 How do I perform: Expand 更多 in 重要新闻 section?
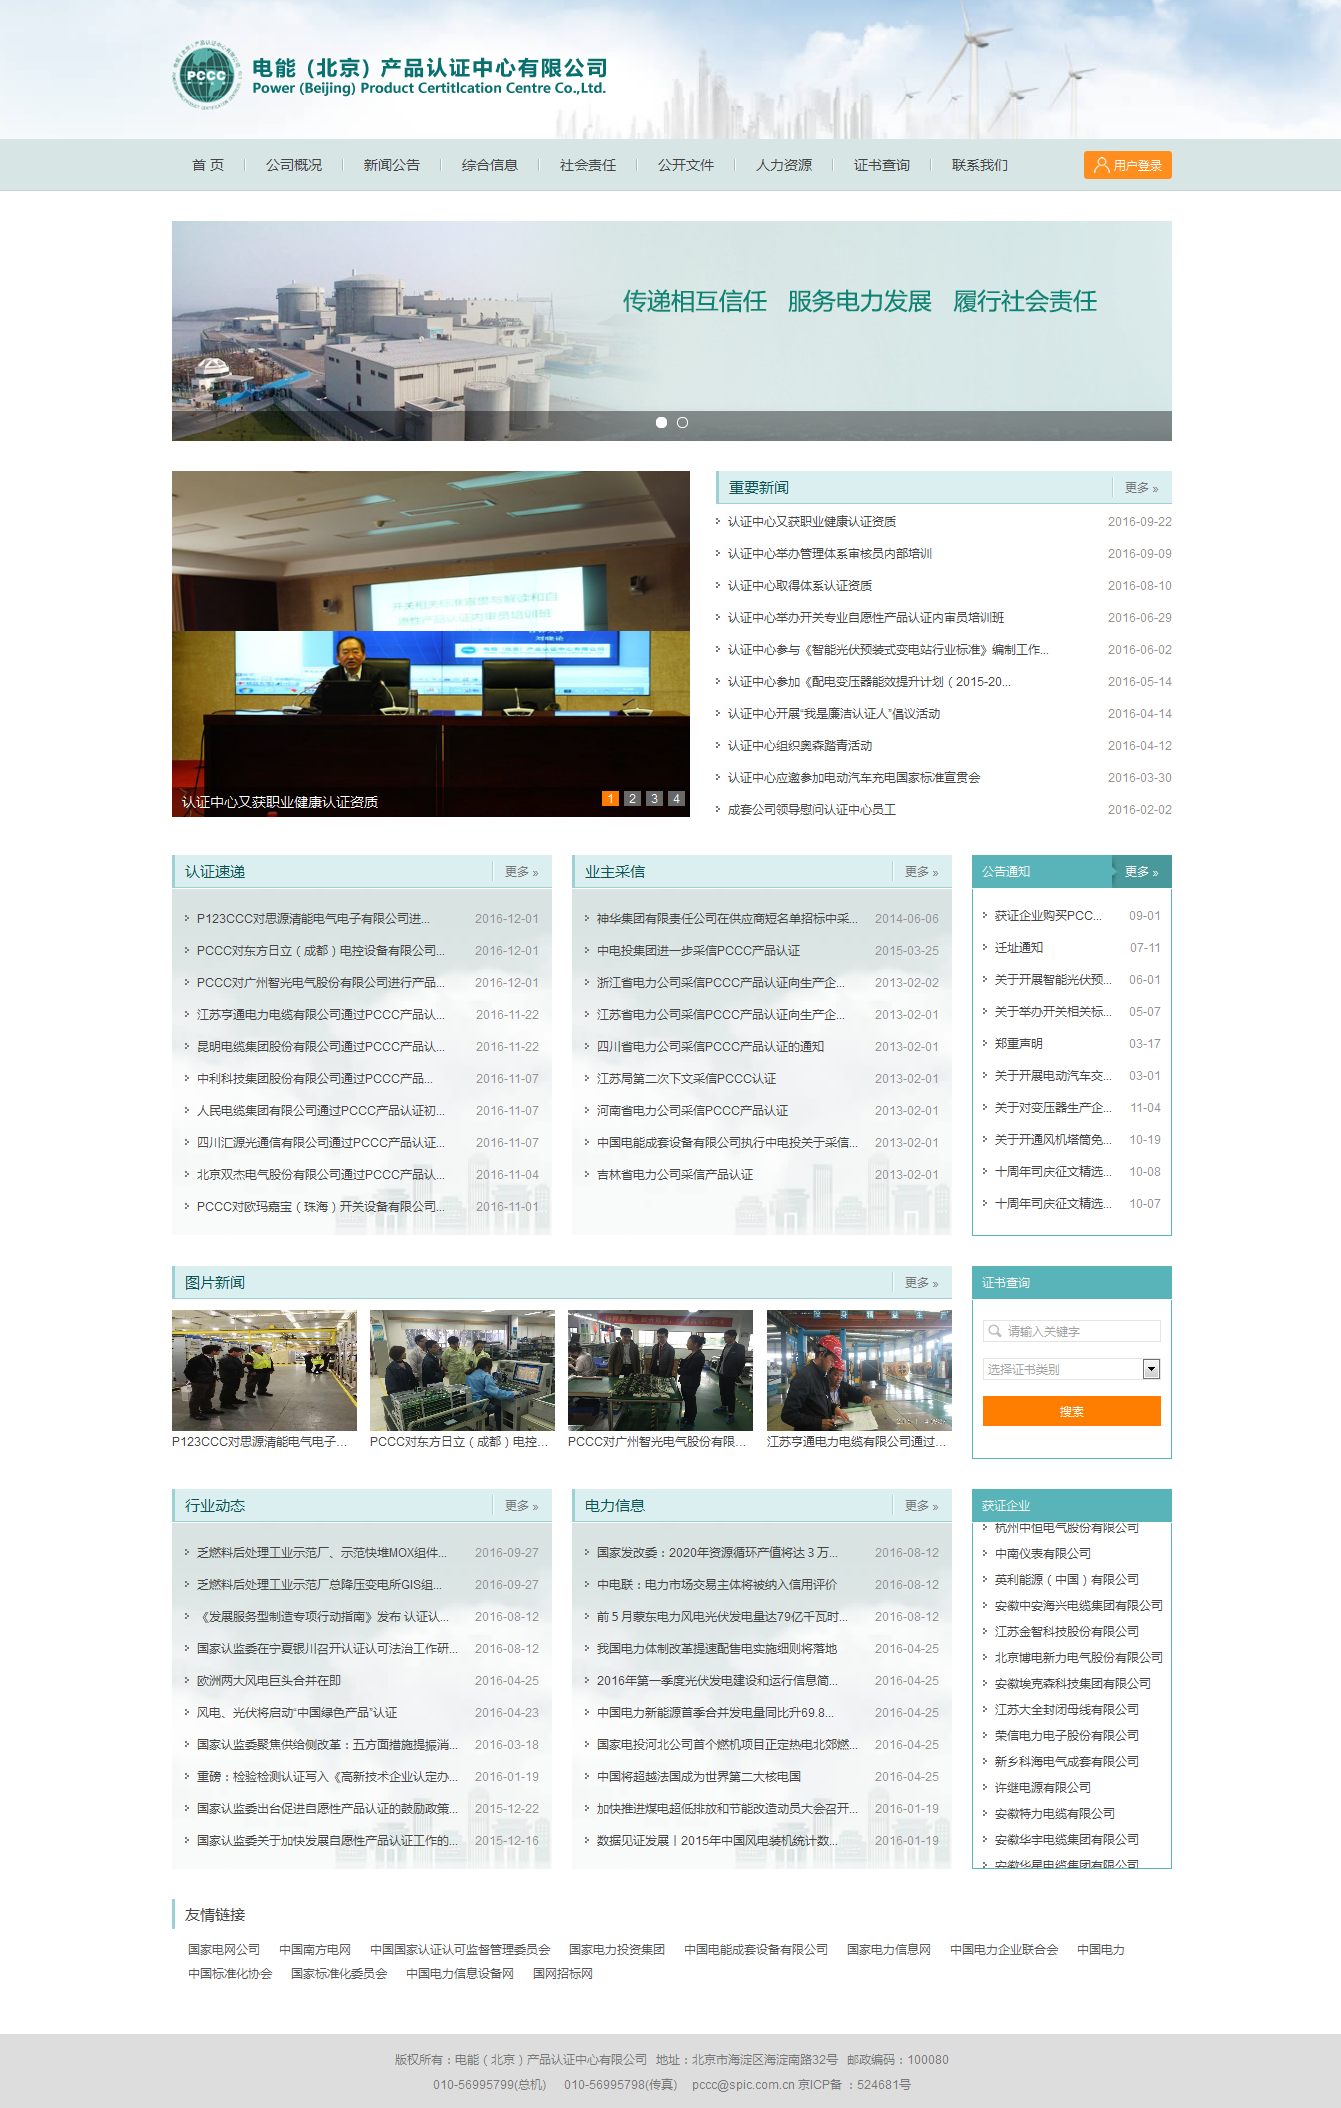1141,488
